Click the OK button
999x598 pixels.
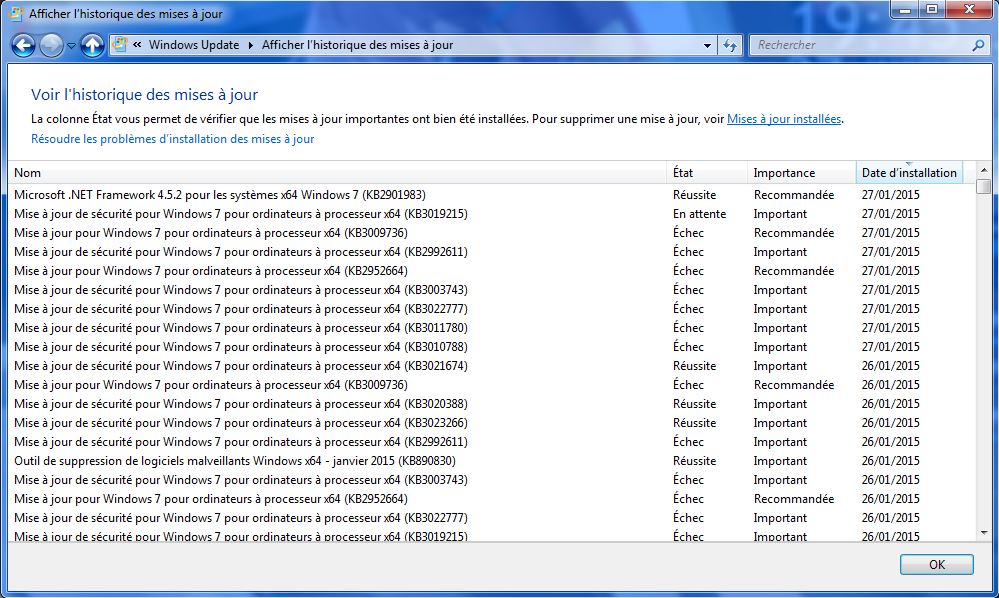click(937, 564)
